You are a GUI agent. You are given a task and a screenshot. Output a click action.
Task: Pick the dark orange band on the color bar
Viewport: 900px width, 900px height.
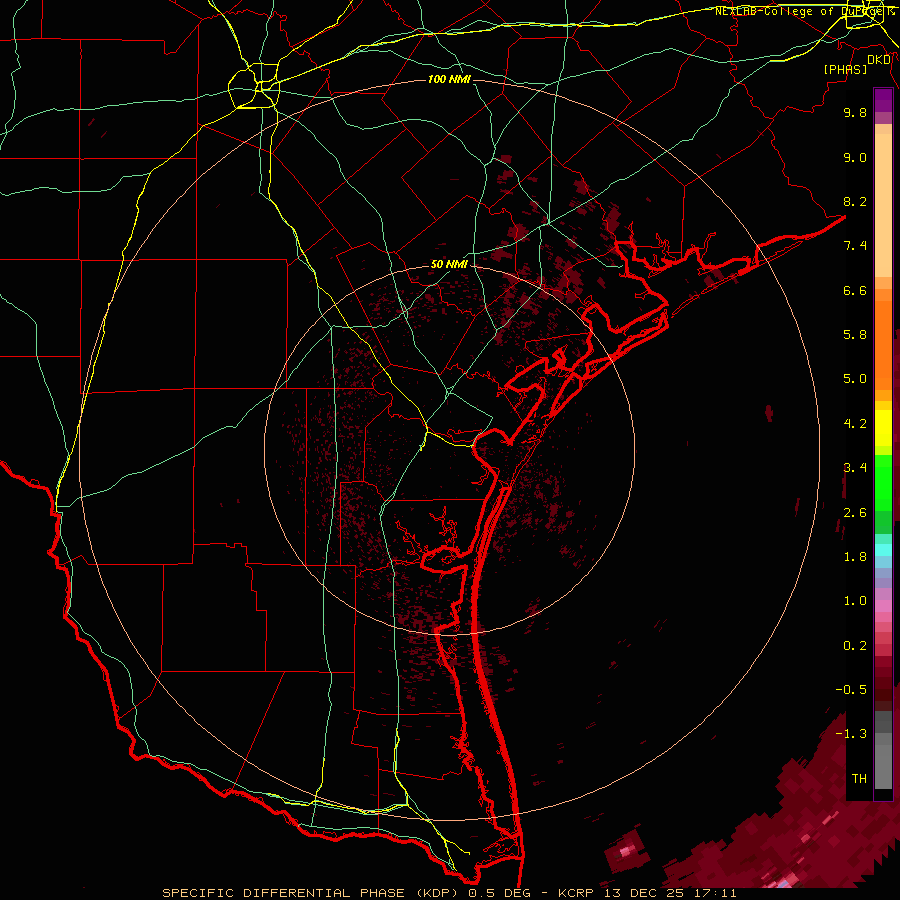click(883, 345)
